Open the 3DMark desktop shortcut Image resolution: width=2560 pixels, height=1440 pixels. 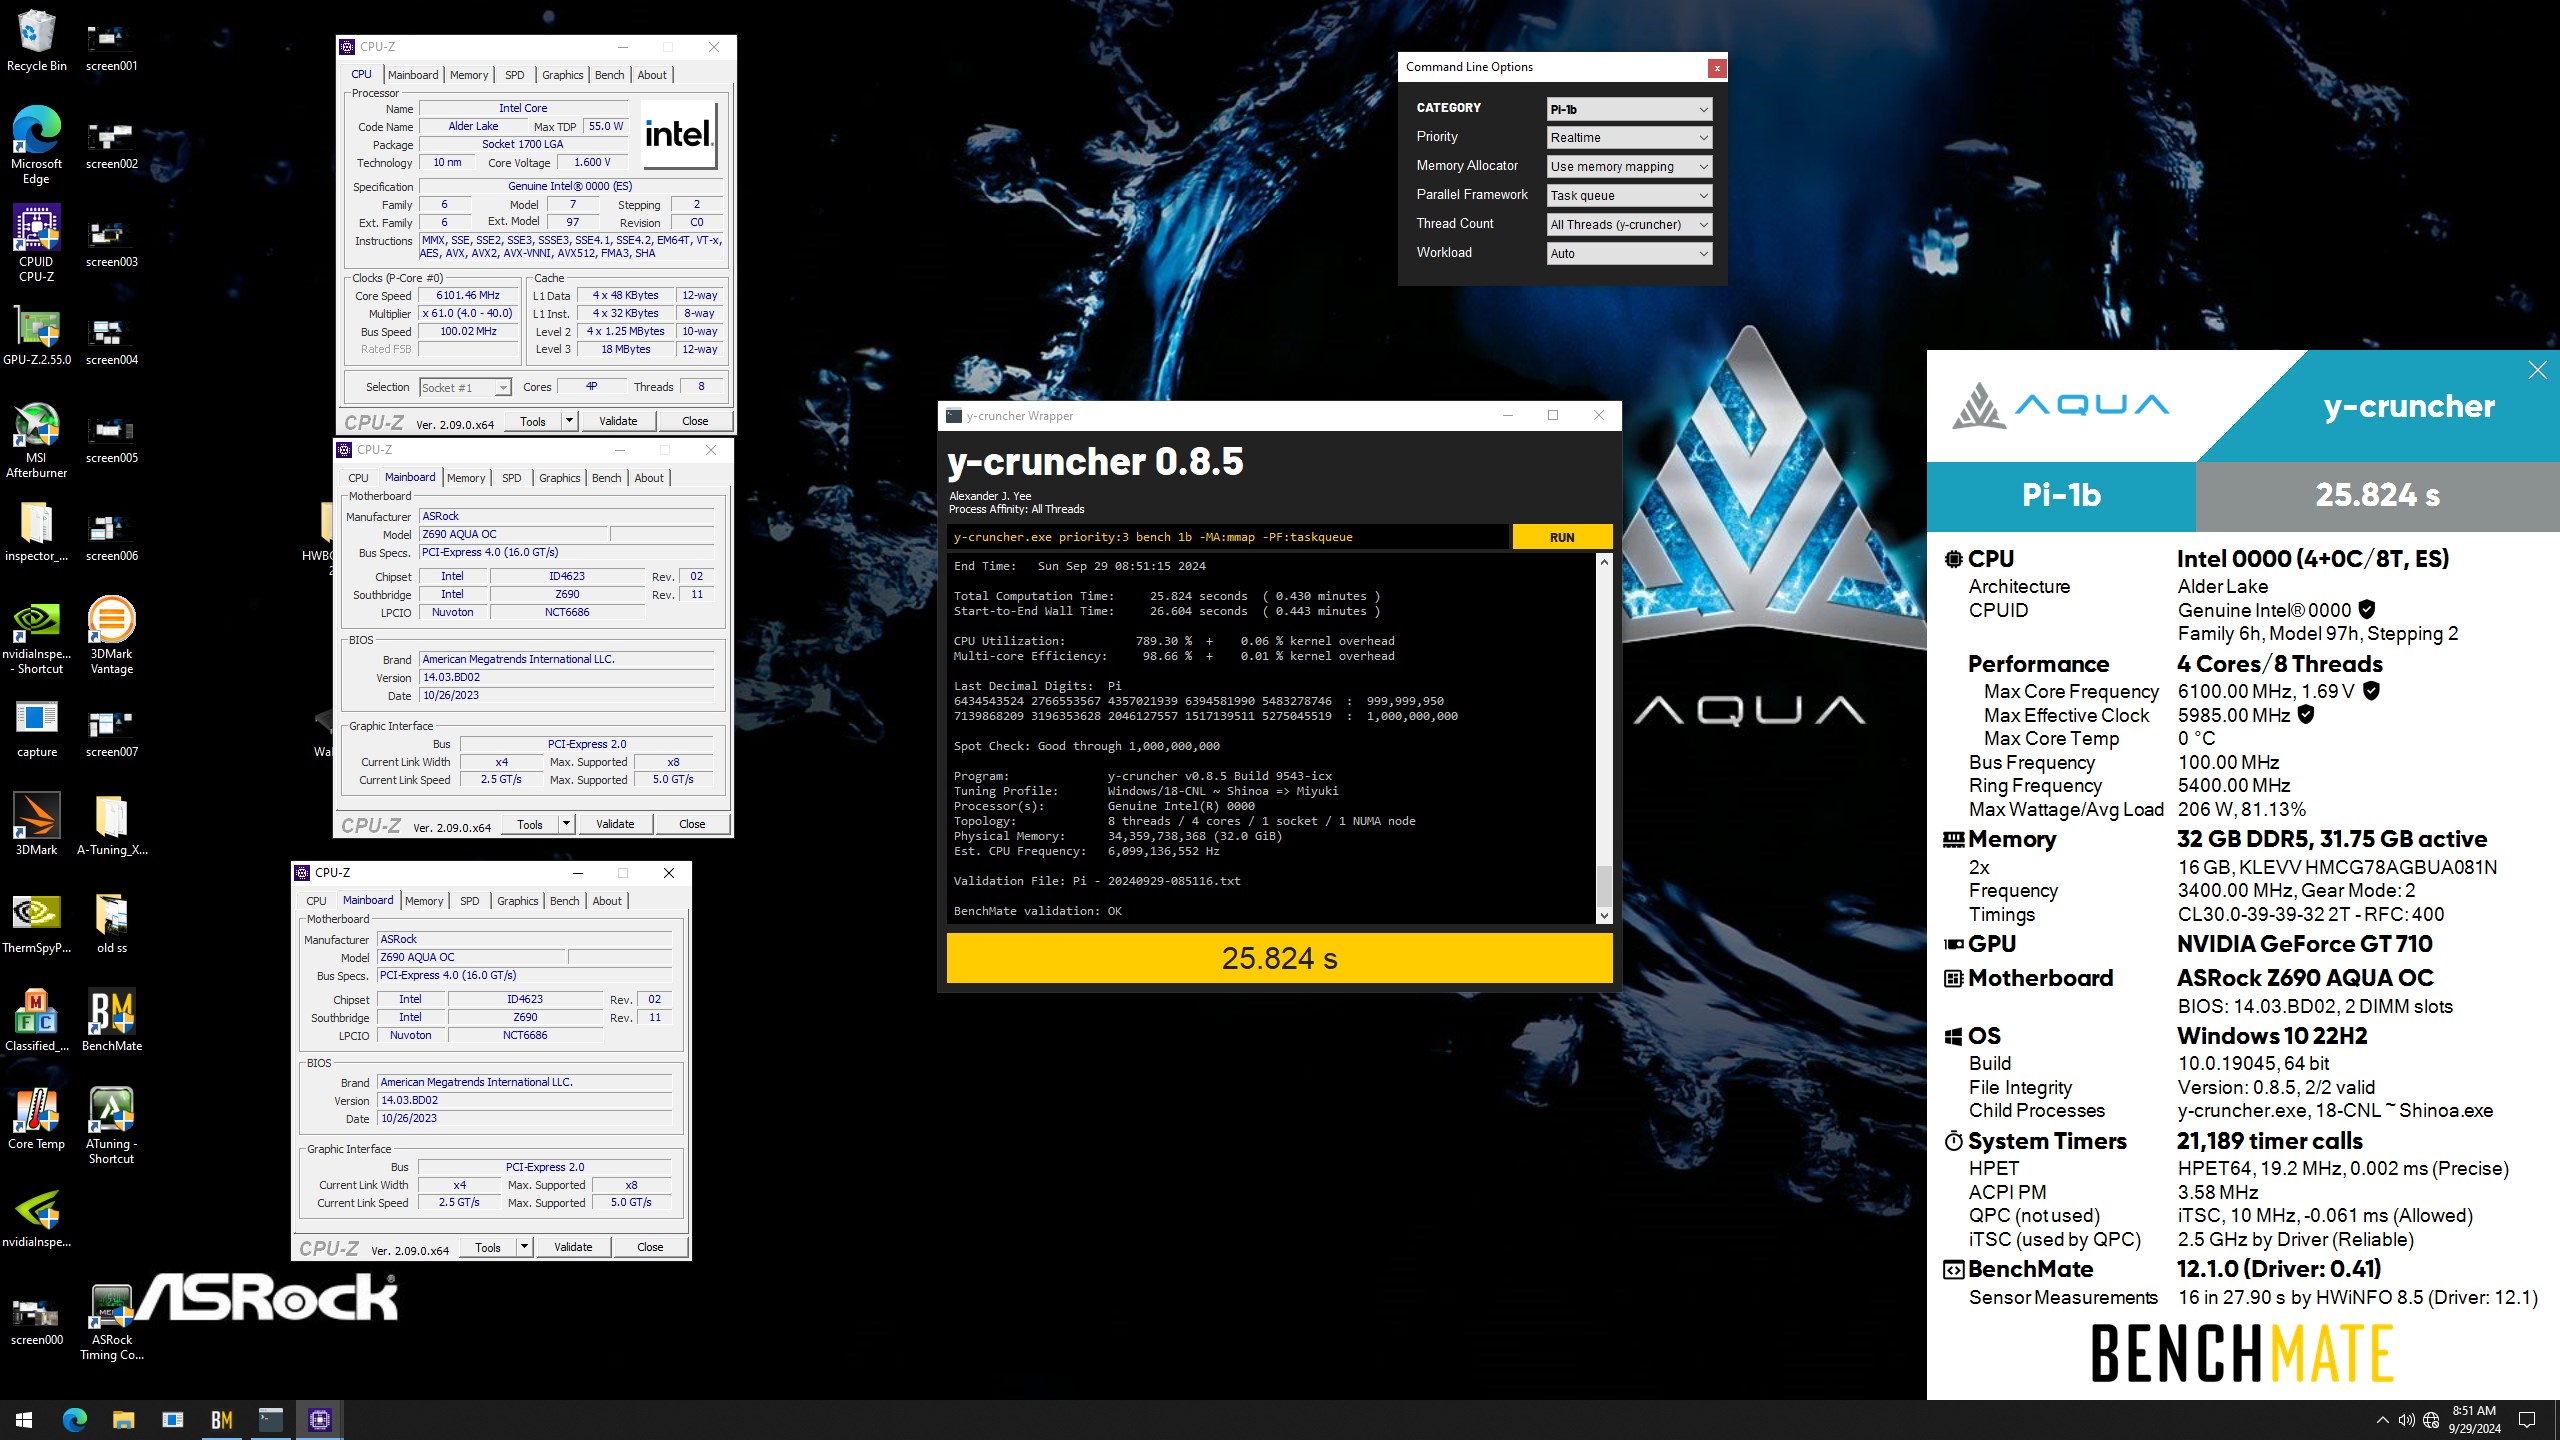click(x=36, y=825)
